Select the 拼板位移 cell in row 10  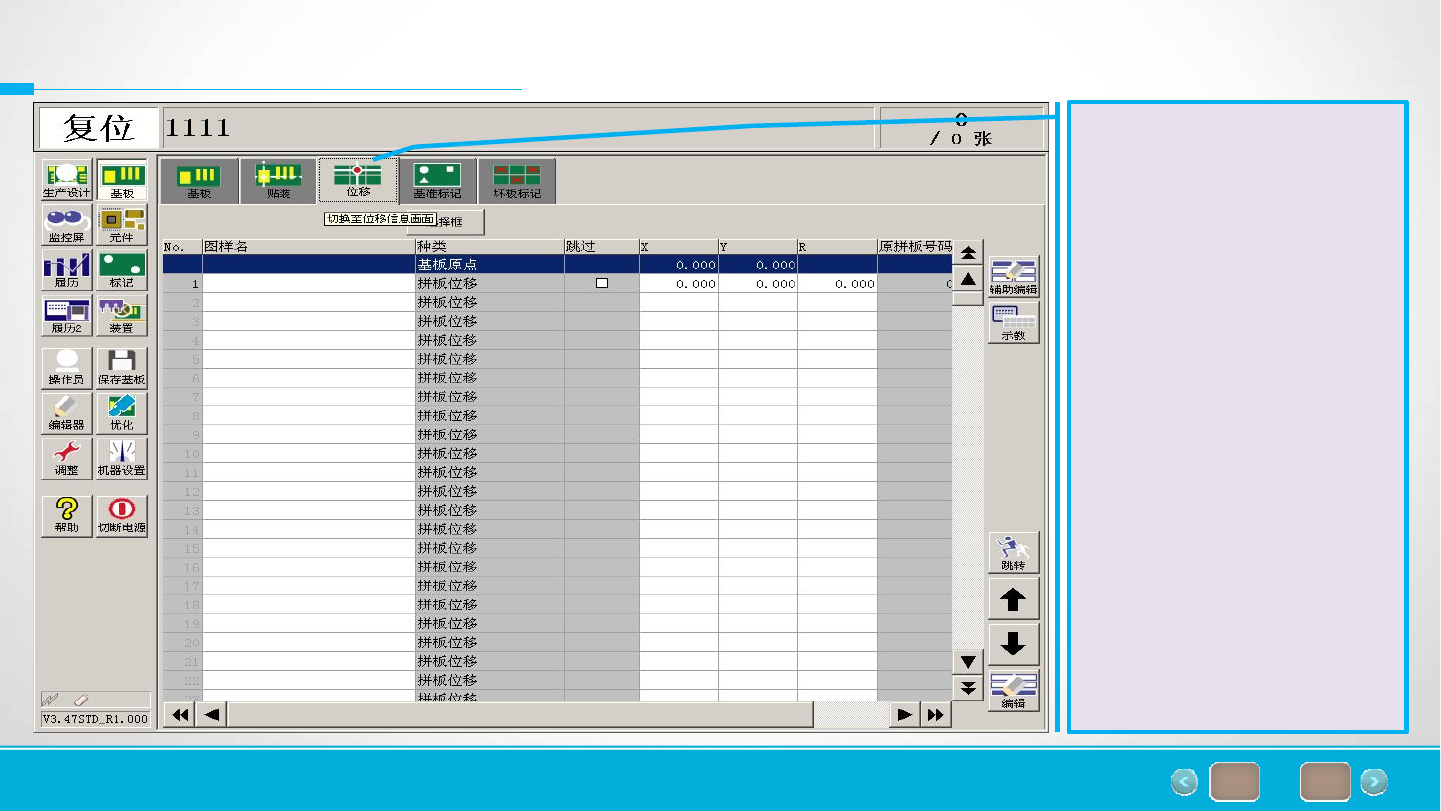[x=489, y=454]
